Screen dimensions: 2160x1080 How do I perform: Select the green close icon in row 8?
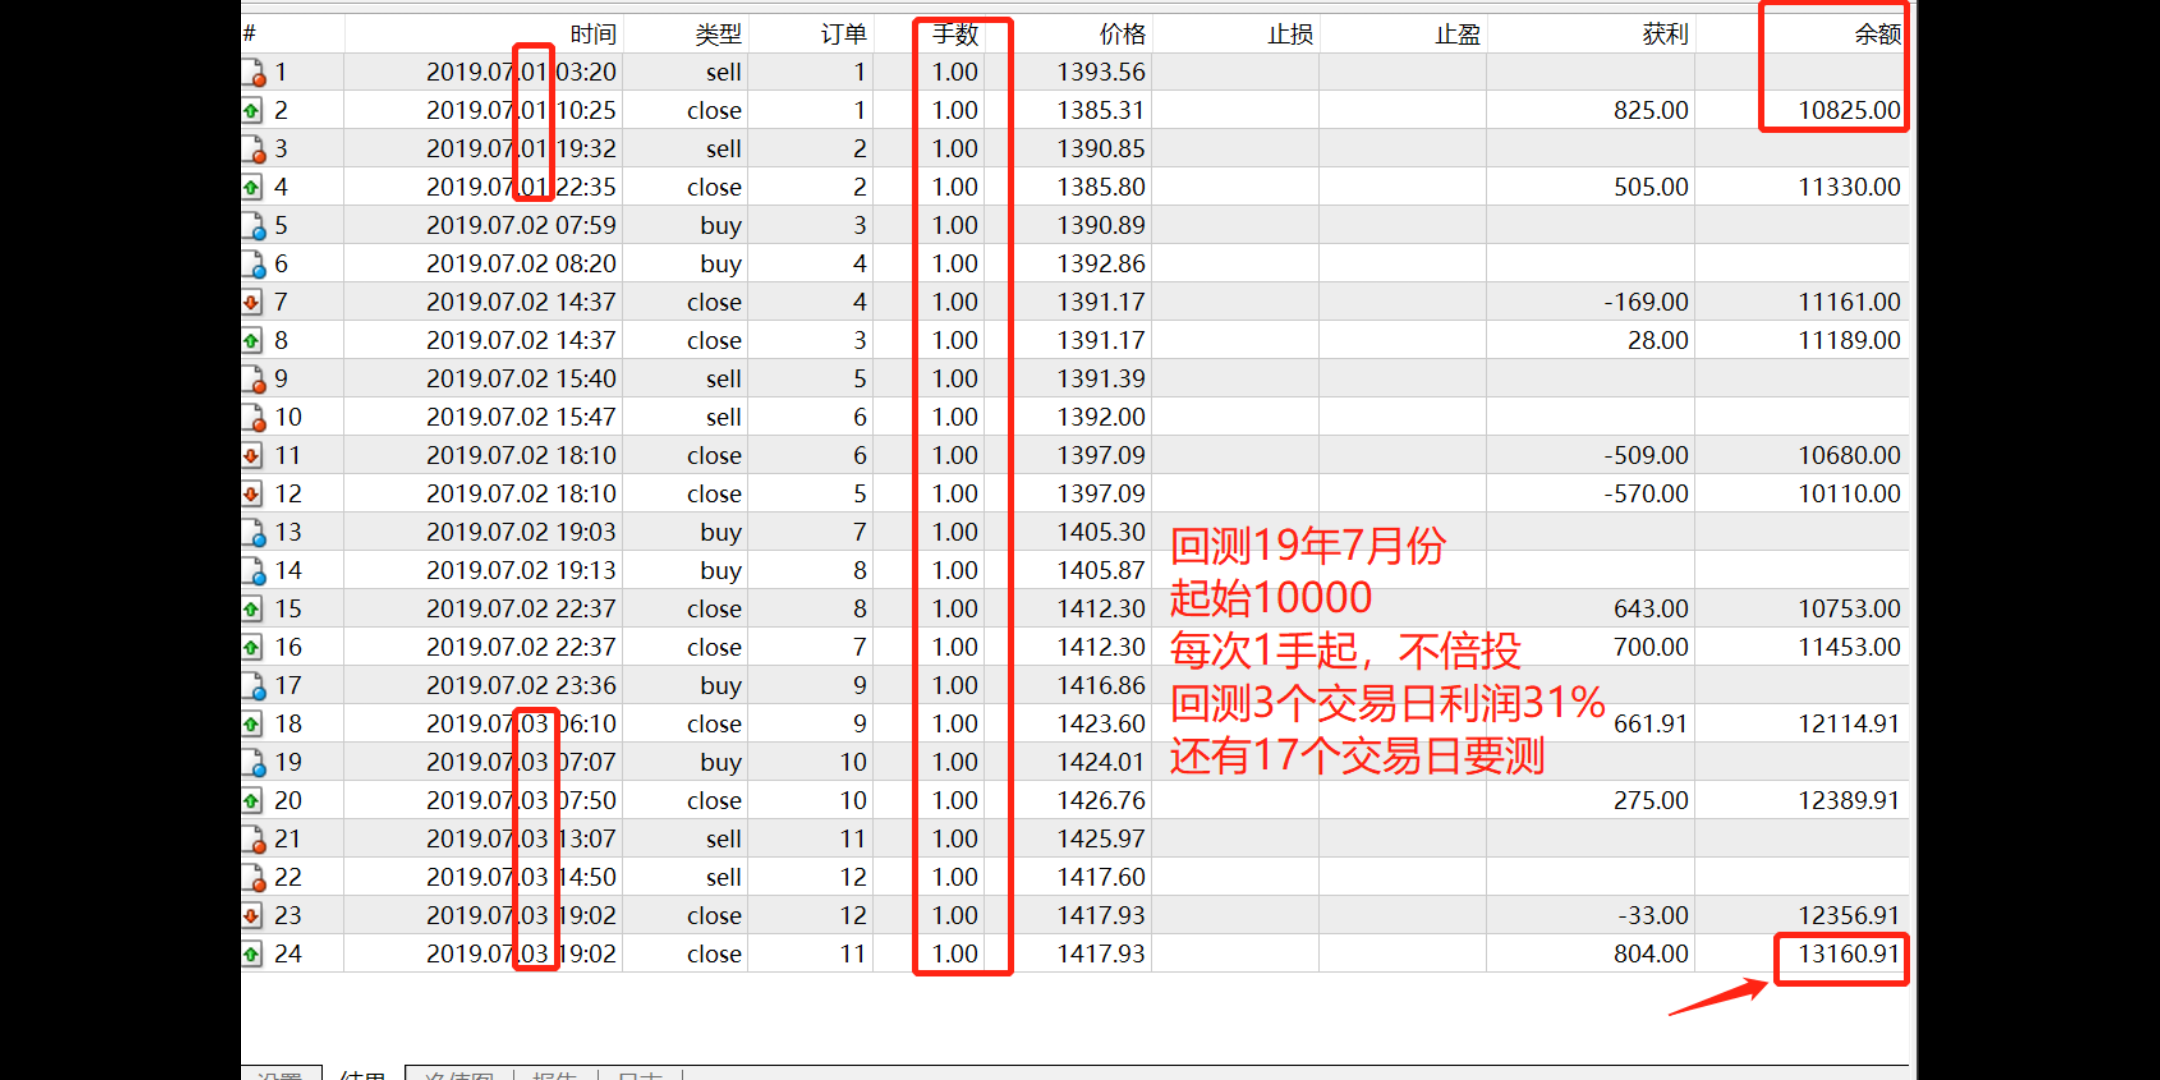point(253,340)
